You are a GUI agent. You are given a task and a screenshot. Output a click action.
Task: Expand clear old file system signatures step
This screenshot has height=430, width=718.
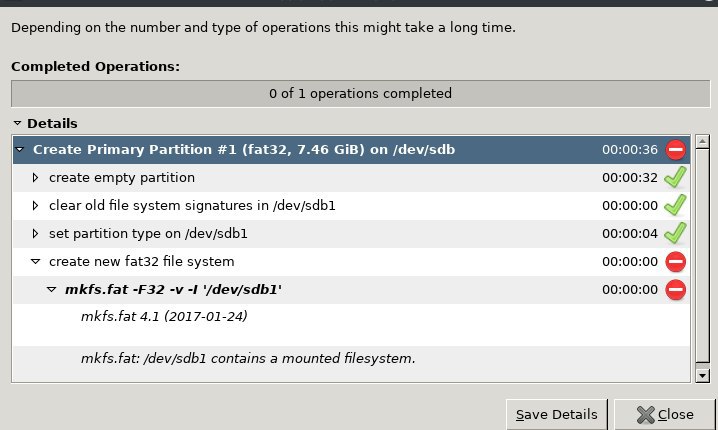tap(36, 206)
